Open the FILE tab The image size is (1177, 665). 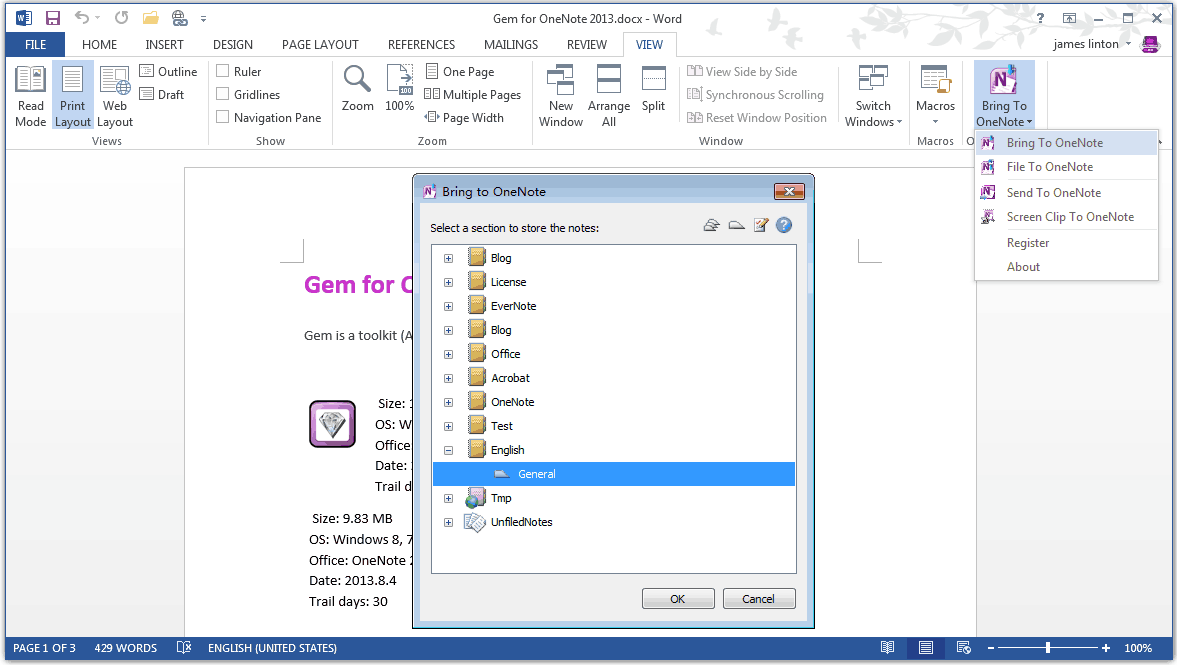tap(35, 44)
